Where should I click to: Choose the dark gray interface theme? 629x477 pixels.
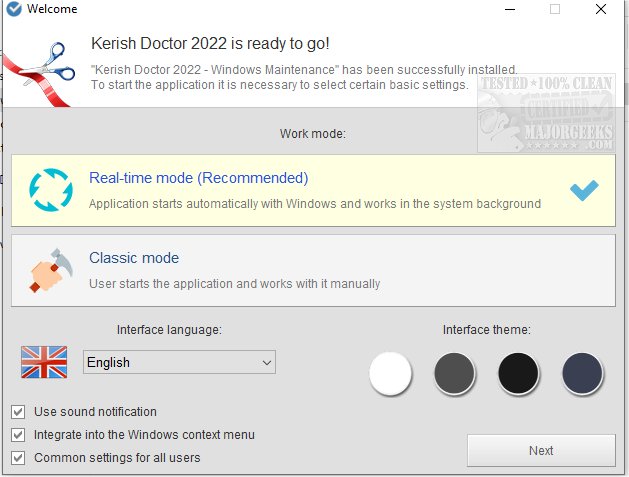pyautogui.click(x=454, y=373)
